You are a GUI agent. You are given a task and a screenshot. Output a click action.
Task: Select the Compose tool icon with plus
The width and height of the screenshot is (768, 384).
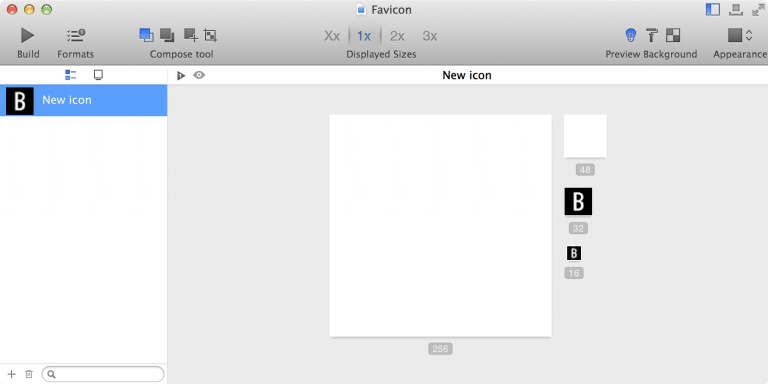[x=191, y=35]
